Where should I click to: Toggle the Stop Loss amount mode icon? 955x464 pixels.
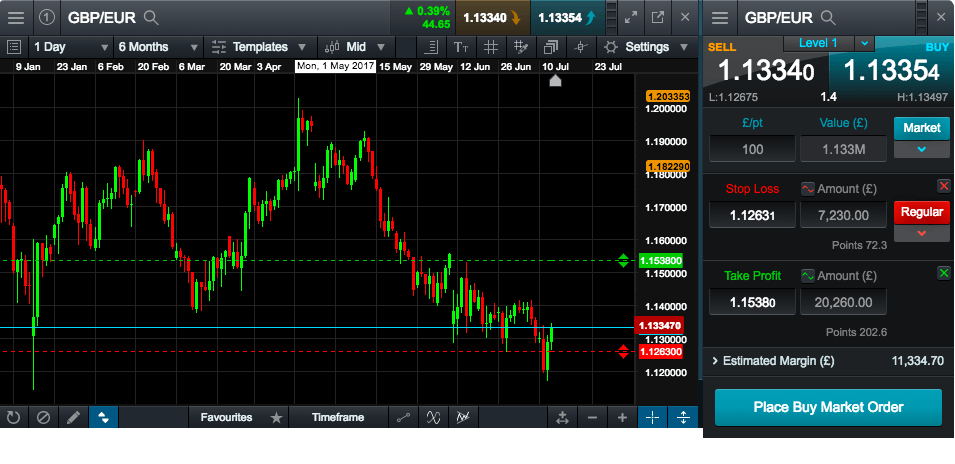pyautogui.click(x=807, y=189)
